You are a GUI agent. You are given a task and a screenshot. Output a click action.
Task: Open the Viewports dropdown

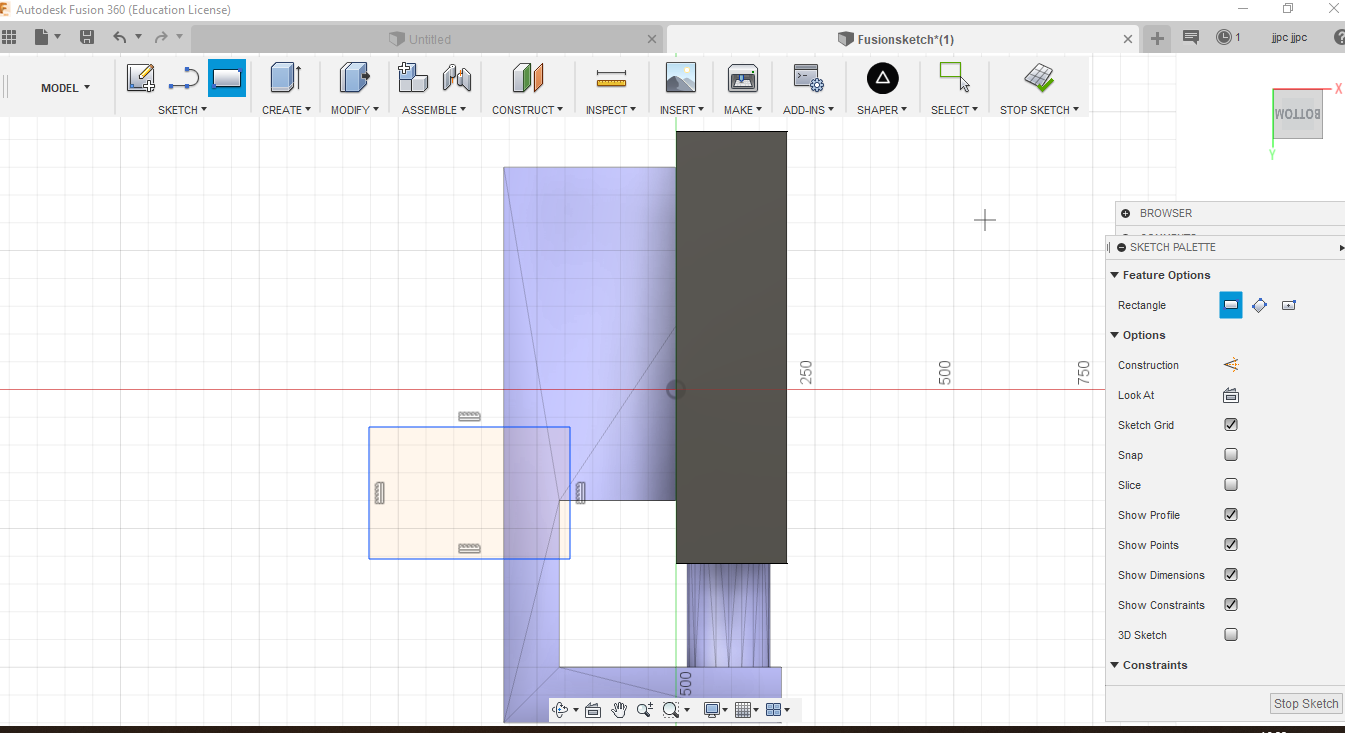(x=777, y=710)
